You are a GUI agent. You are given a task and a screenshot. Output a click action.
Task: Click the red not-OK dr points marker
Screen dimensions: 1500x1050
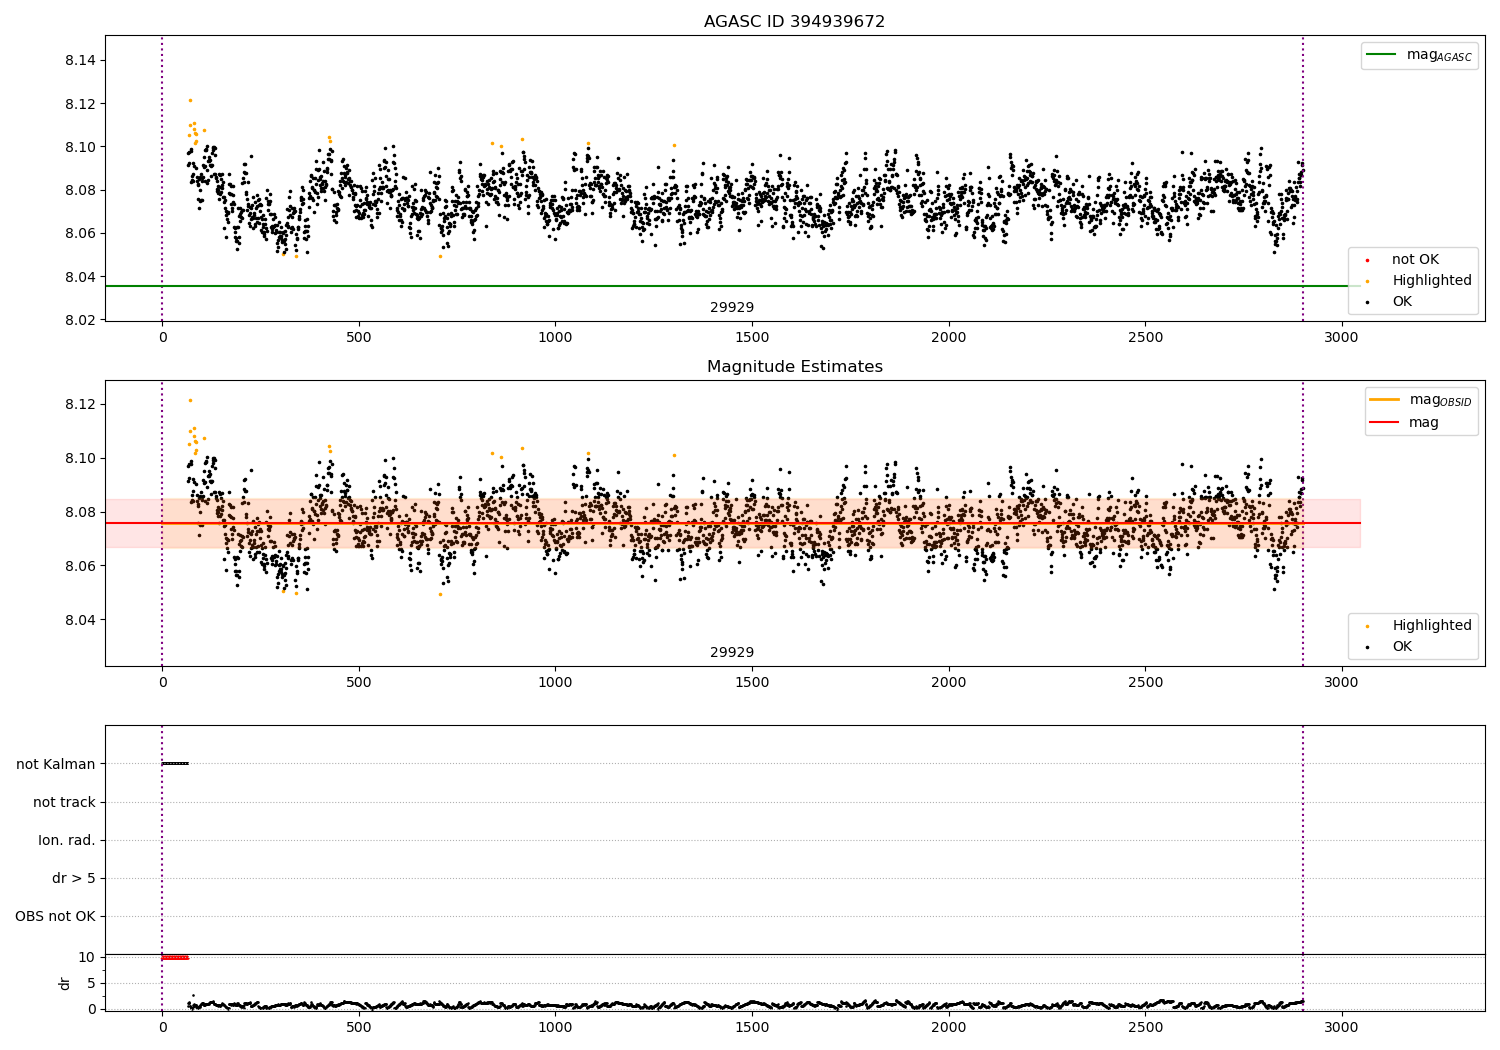click(175, 957)
